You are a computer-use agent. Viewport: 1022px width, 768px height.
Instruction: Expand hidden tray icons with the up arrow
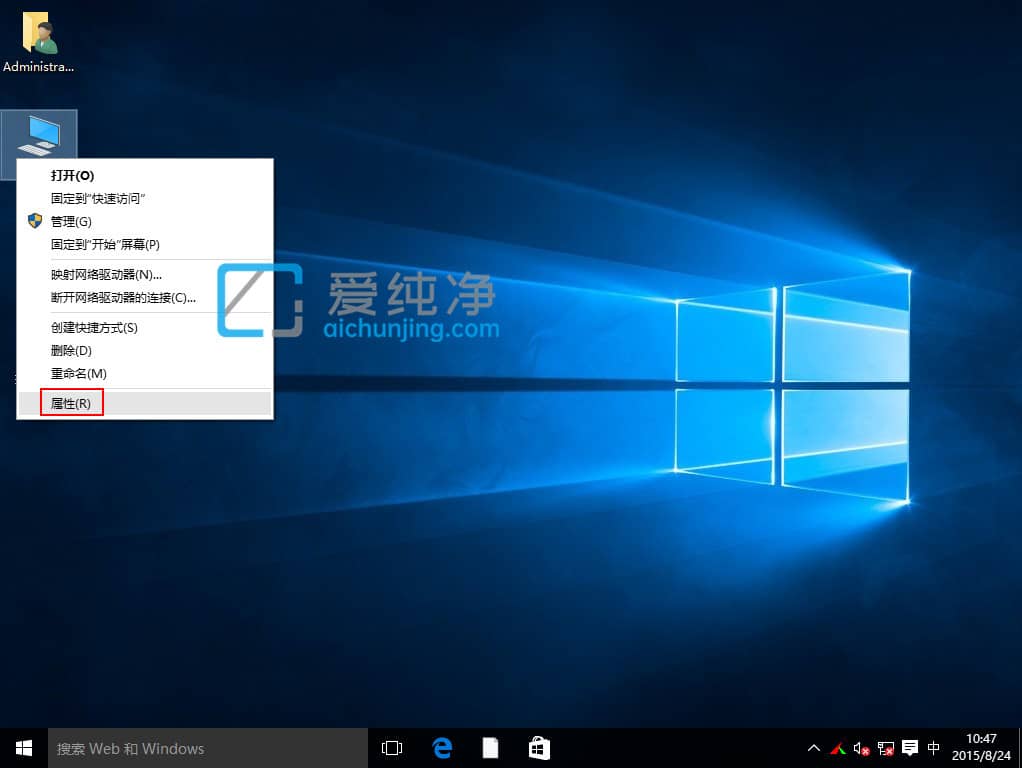pyautogui.click(x=813, y=748)
